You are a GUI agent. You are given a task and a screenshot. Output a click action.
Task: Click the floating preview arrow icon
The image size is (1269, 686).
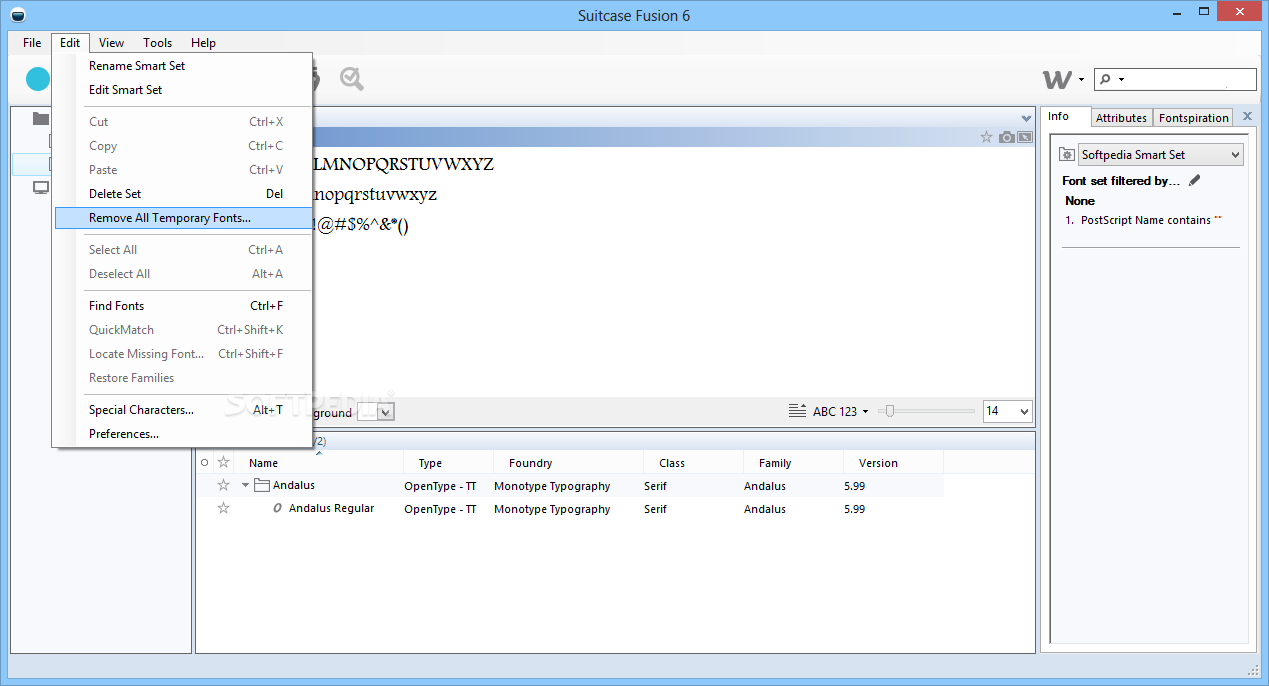[x=1025, y=137]
